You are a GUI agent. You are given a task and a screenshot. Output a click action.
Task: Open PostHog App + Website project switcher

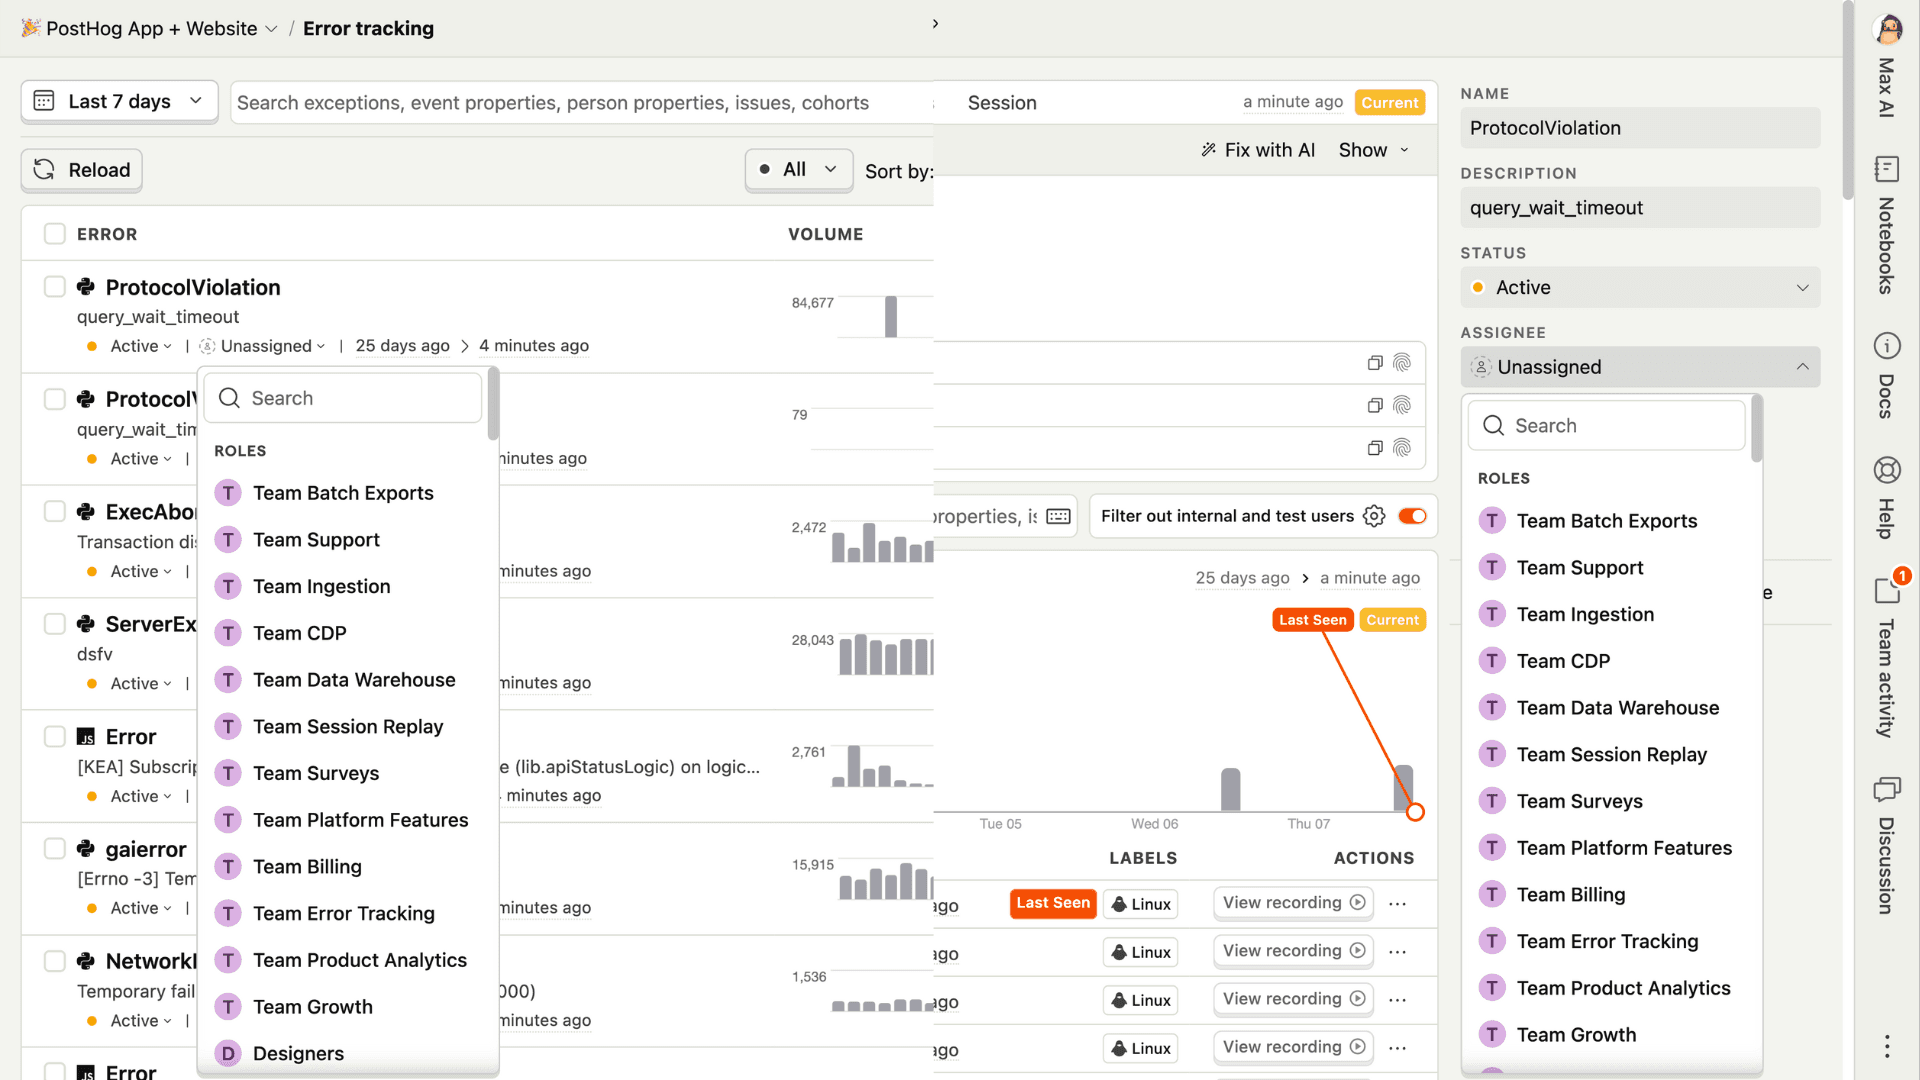(151, 28)
